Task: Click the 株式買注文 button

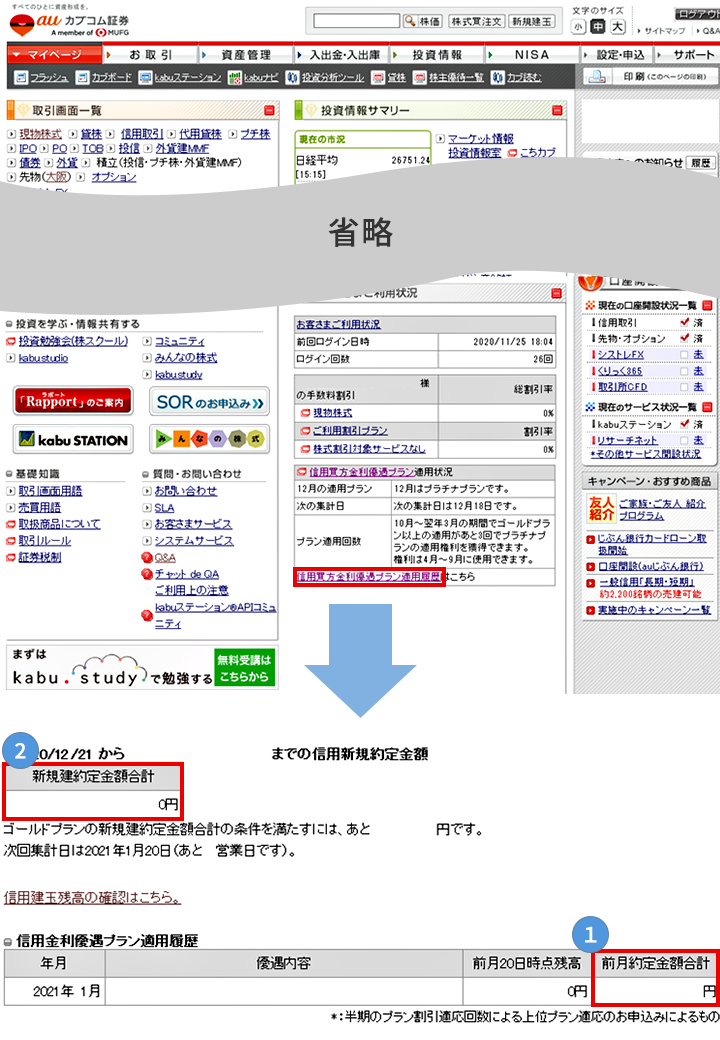Action: pyautogui.click(x=475, y=21)
